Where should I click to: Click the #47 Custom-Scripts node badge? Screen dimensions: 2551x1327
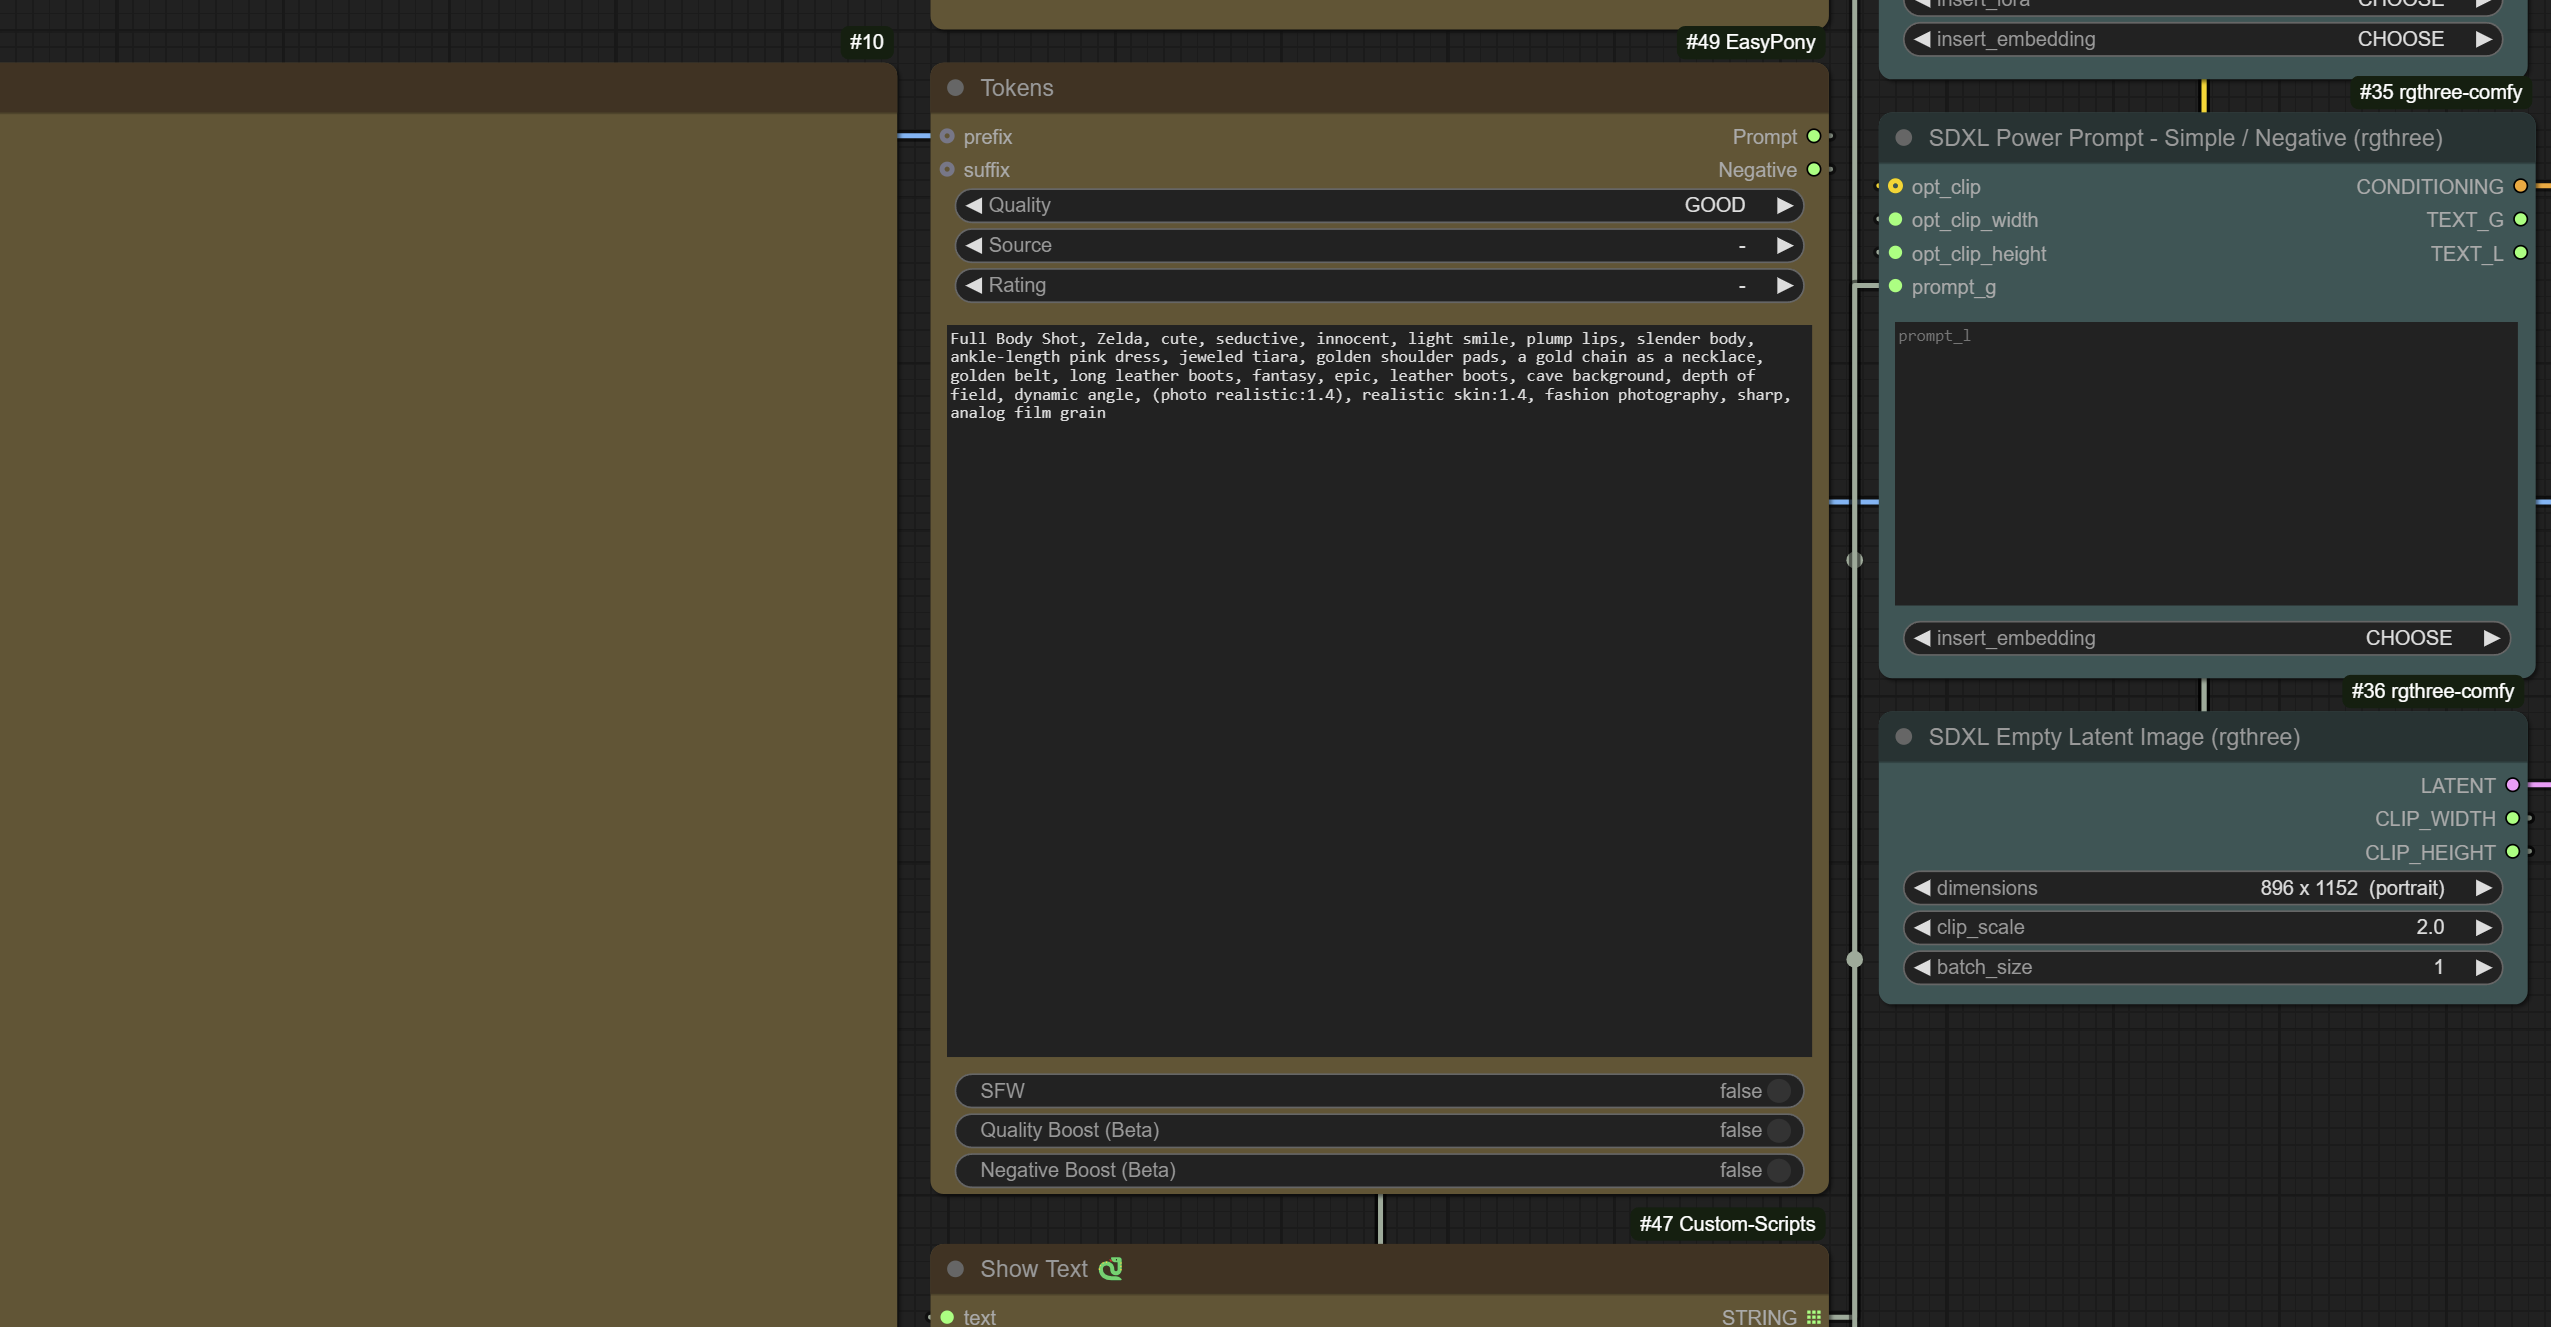click(x=1726, y=1224)
